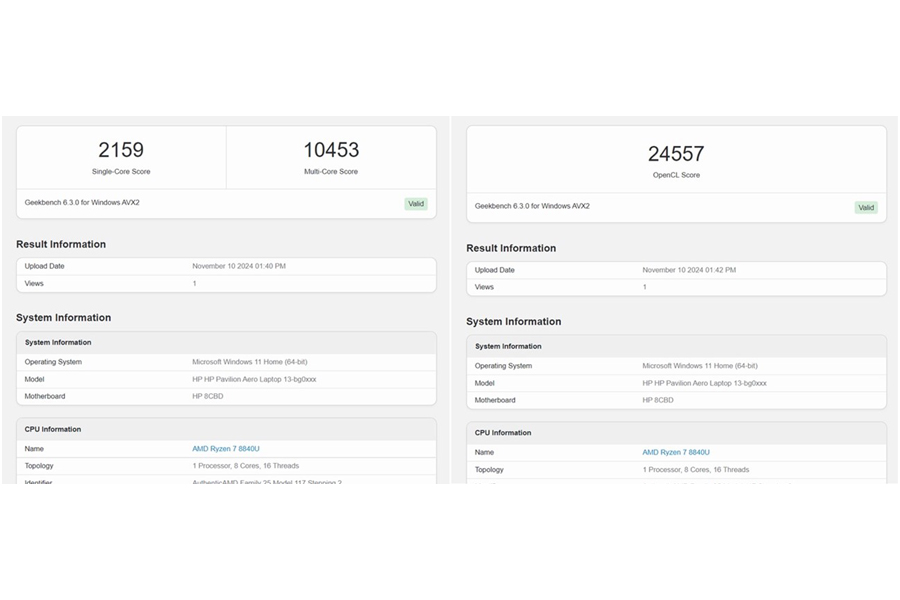
Task: Select the HP 8CBD motherboard value on the OpenCL page
Action: [658, 400]
